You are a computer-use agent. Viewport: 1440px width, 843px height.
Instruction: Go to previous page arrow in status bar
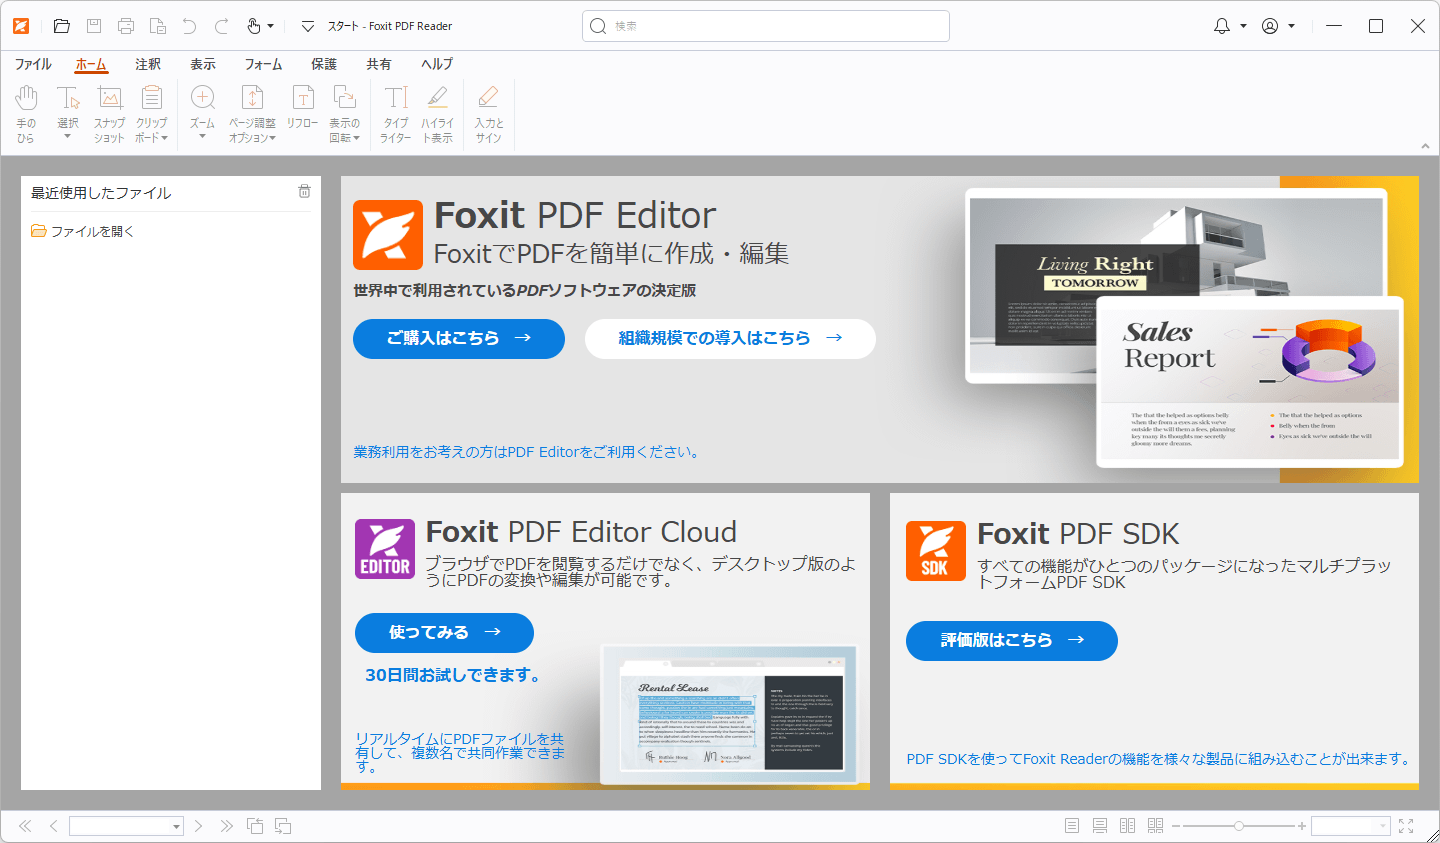54,826
